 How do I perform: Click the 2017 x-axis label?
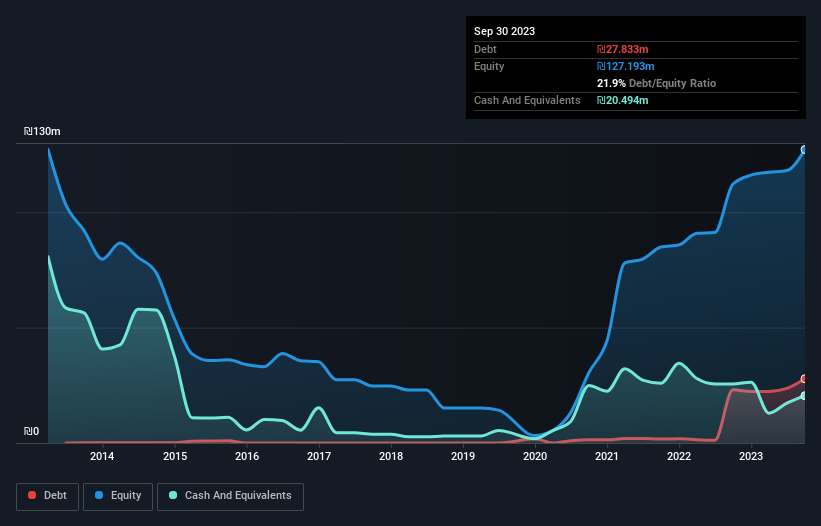[319, 456]
